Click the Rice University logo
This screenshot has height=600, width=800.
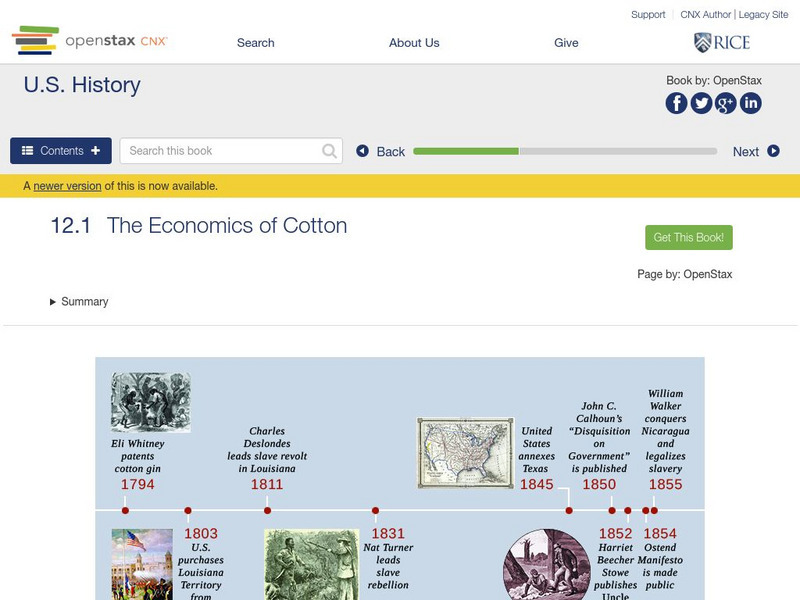[x=721, y=42]
